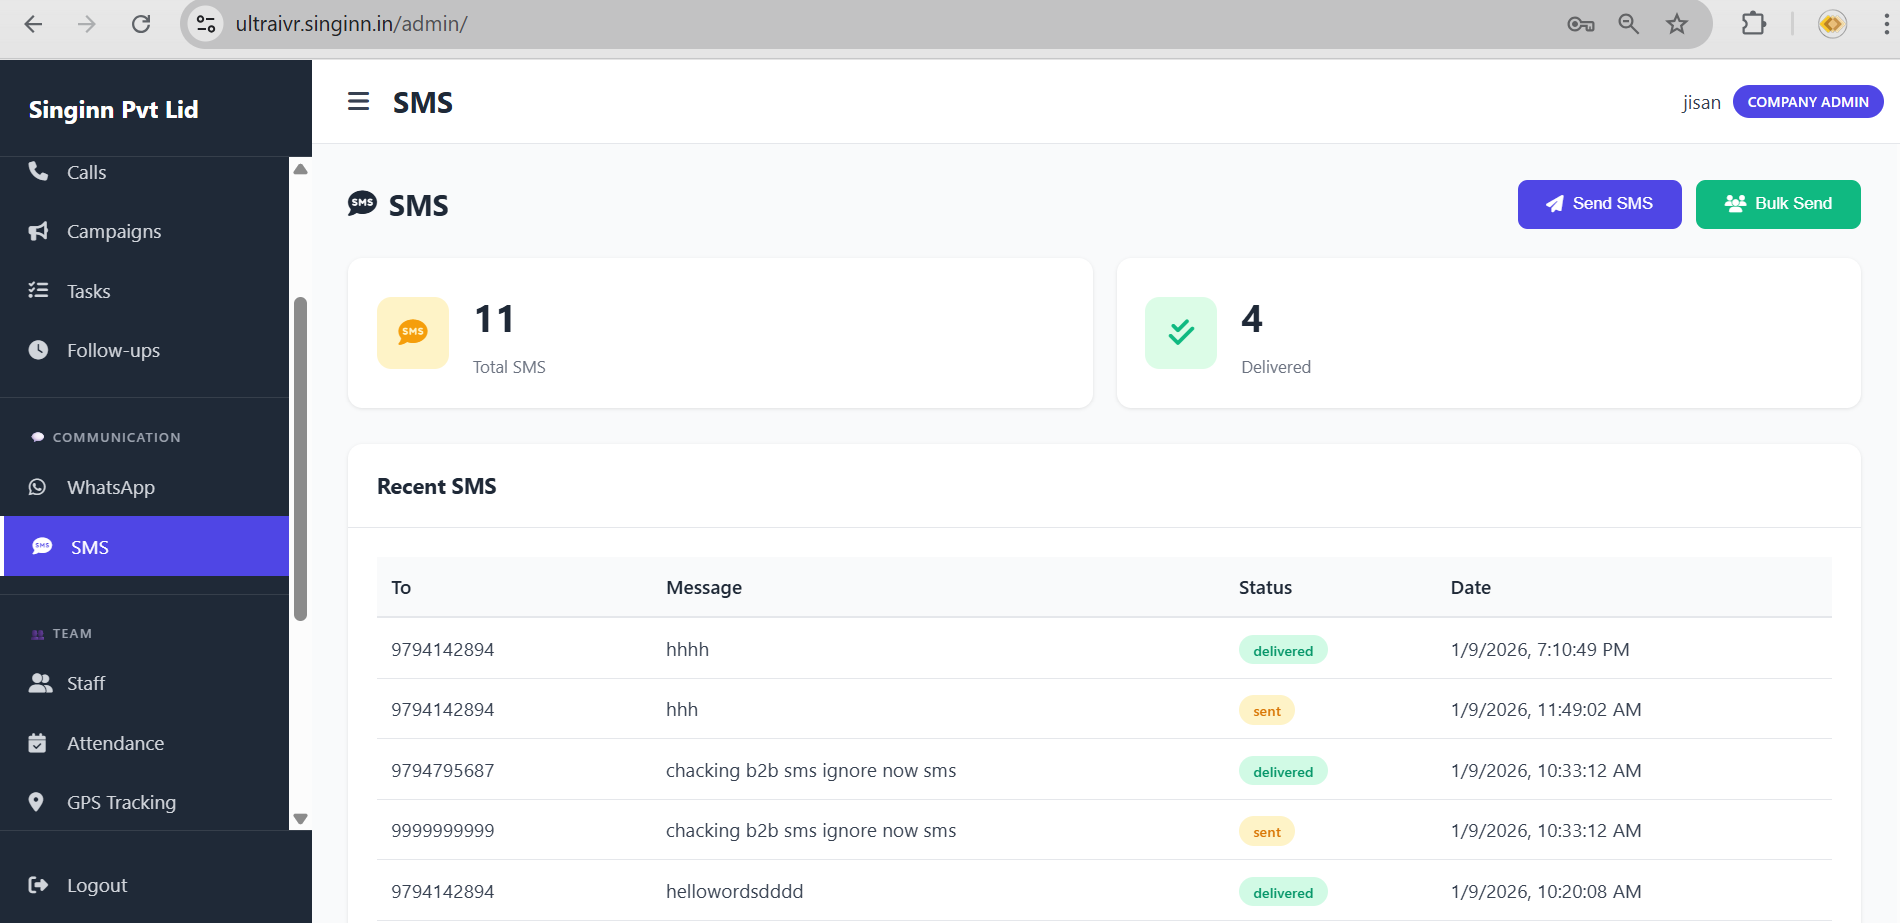Viewport: 1900px width, 923px height.
Task: Click the sidebar scroll down arrow
Action: click(x=300, y=819)
